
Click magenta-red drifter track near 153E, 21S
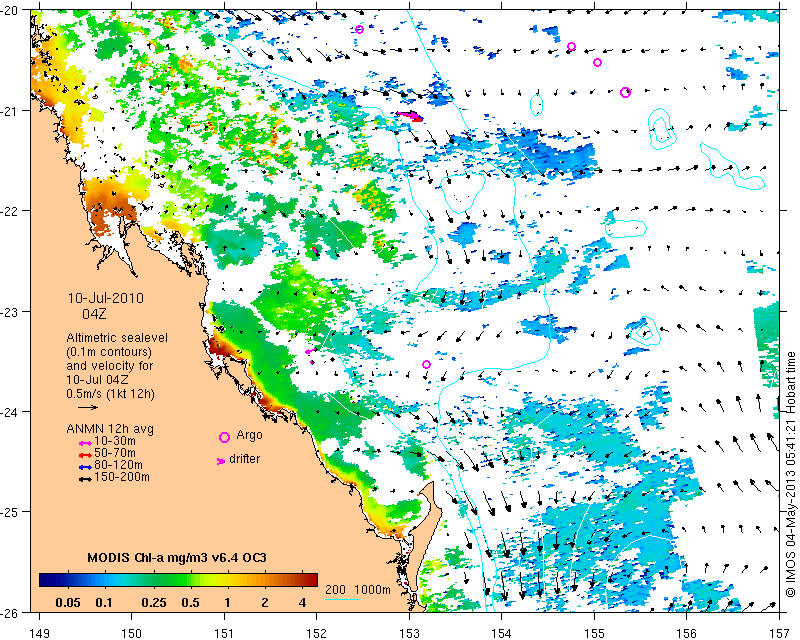click(410, 116)
